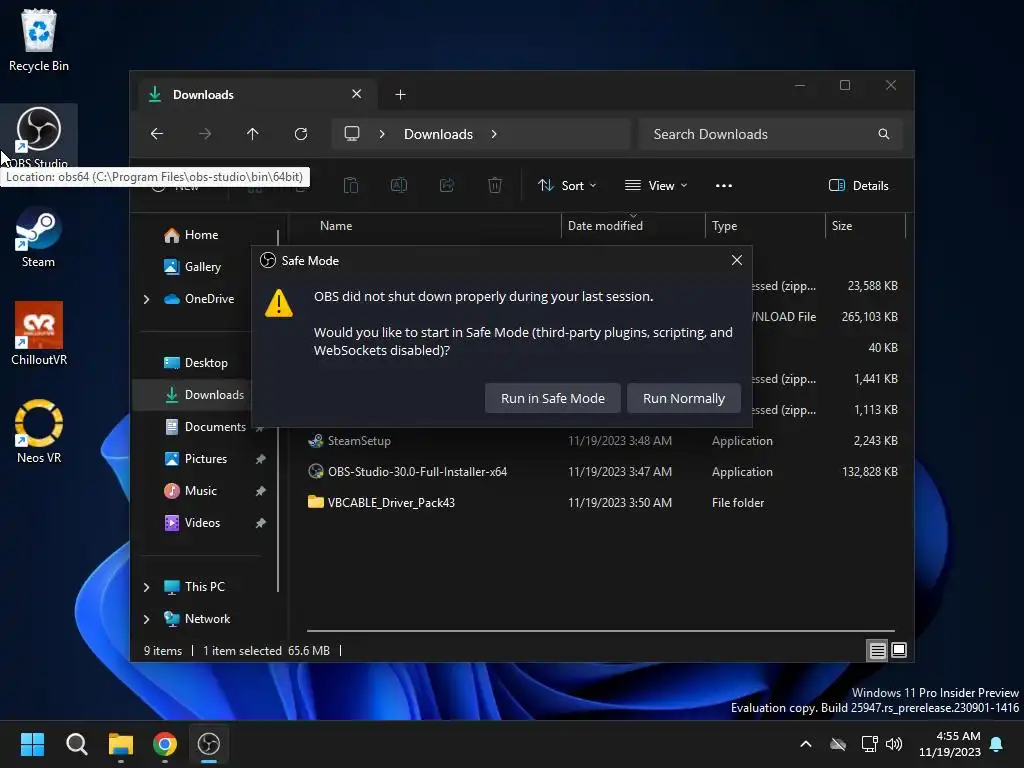Open taskbar Search
The width and height of the screenshot is (1024, 768).
click(76, 744)
